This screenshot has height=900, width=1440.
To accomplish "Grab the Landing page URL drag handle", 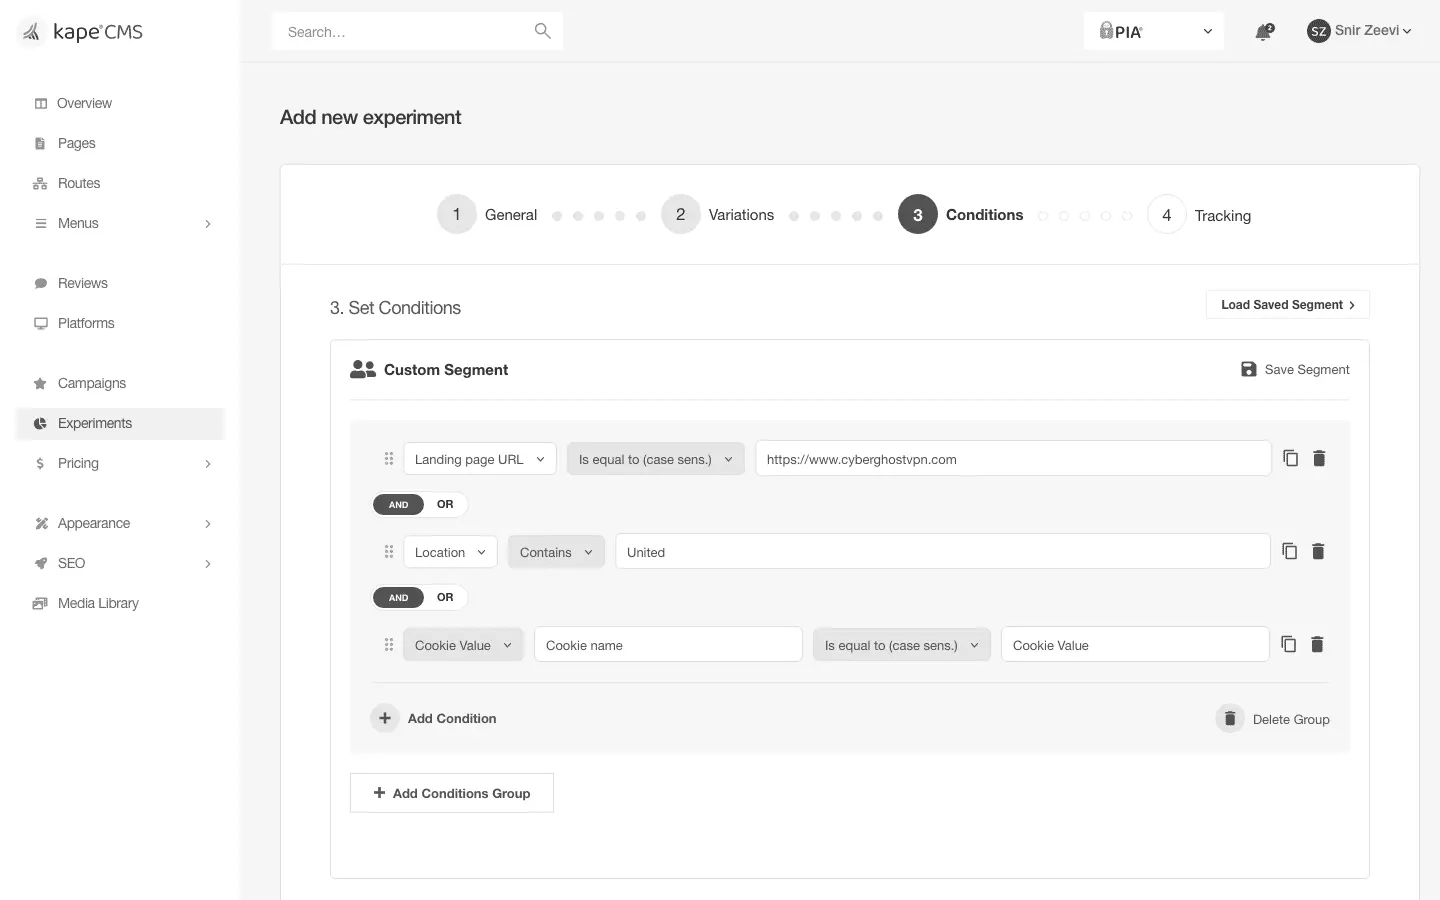I will click(389, 459).
